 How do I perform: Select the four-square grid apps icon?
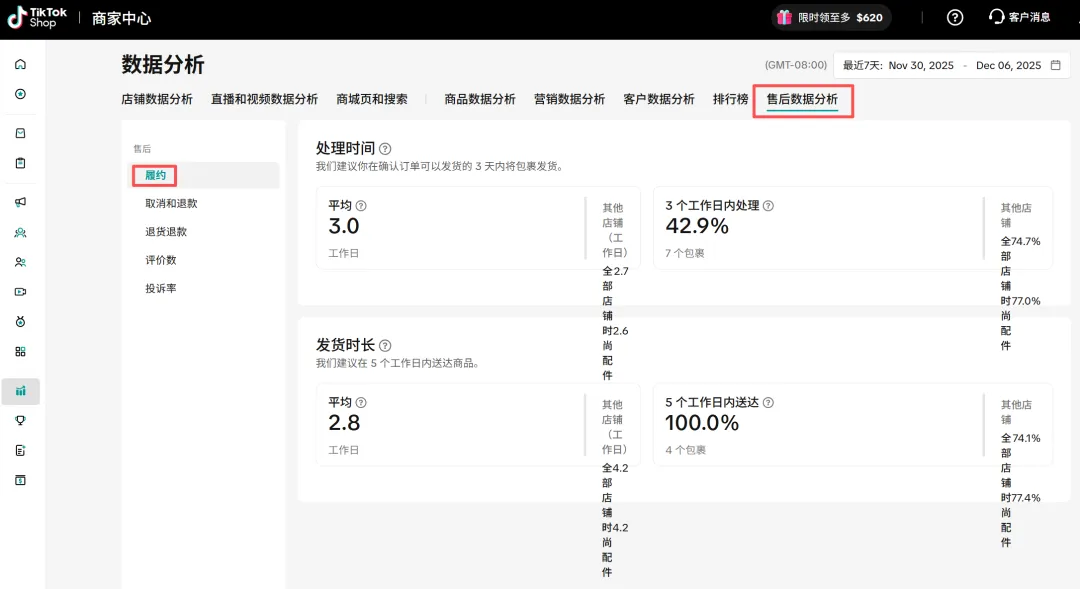pos(20,351)
